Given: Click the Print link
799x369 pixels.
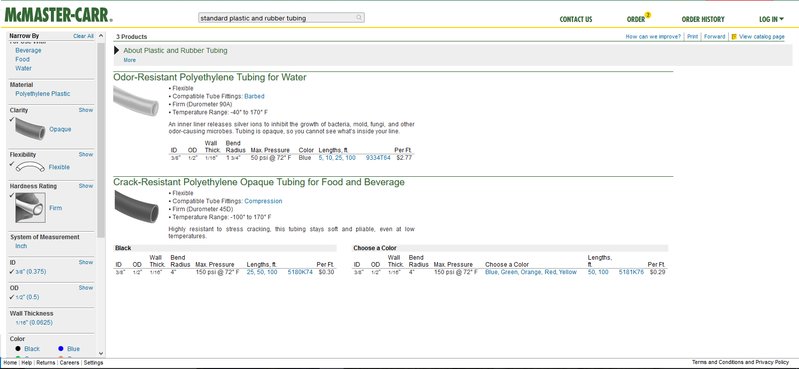Looking at the screenshot, I should 692,37.
